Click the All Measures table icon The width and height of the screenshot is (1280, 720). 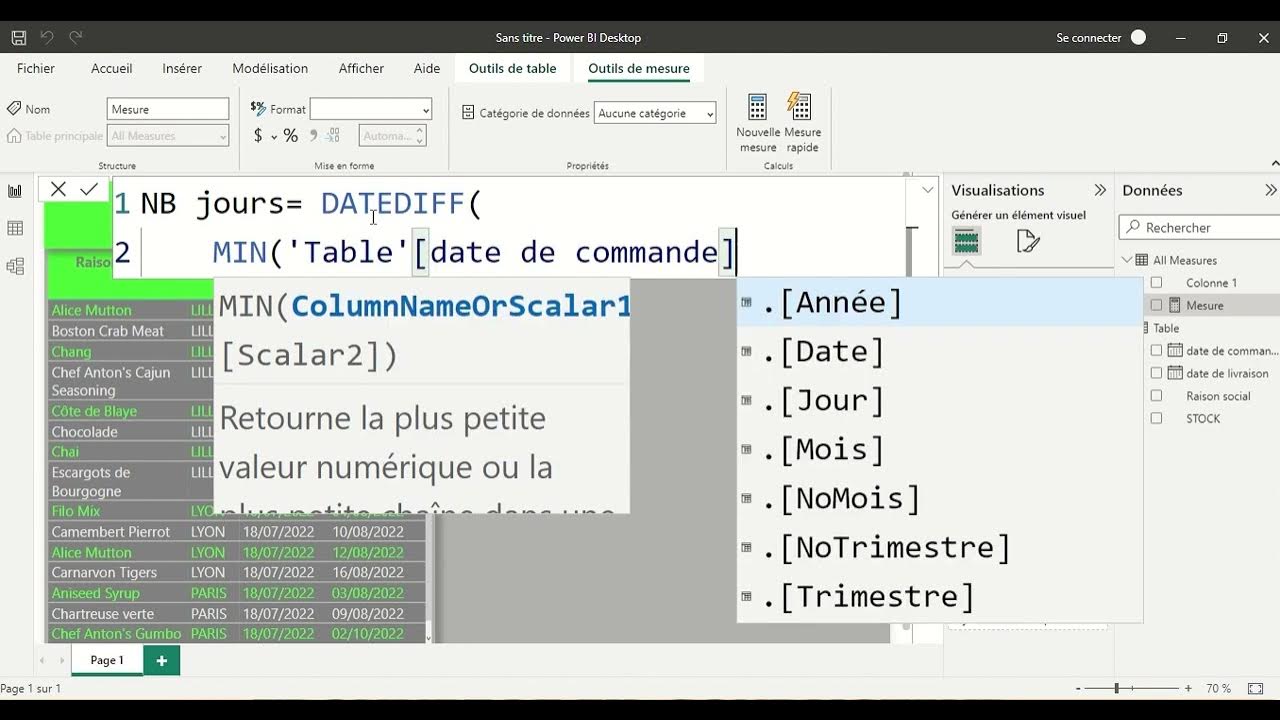click(x=1143, y=260)
